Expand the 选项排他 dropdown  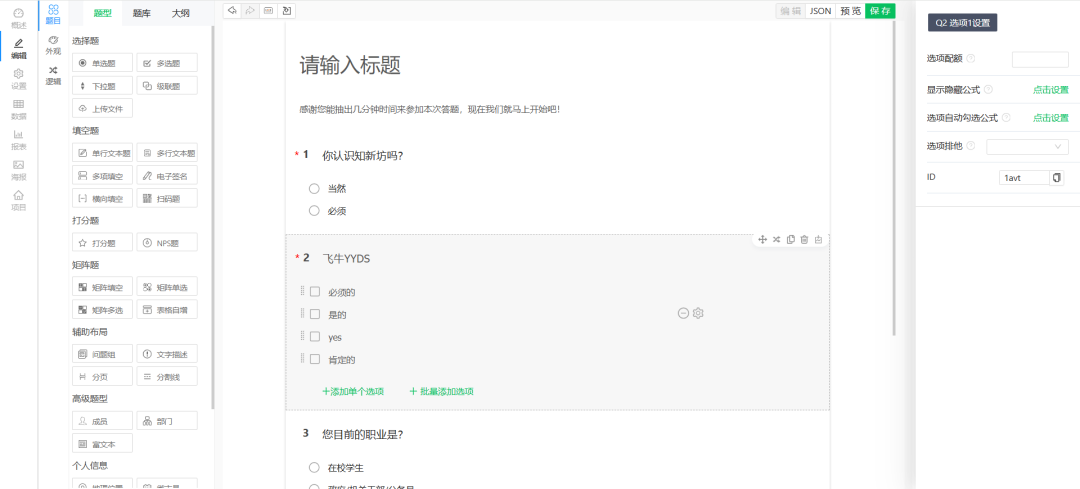[x=1027, y=147]
